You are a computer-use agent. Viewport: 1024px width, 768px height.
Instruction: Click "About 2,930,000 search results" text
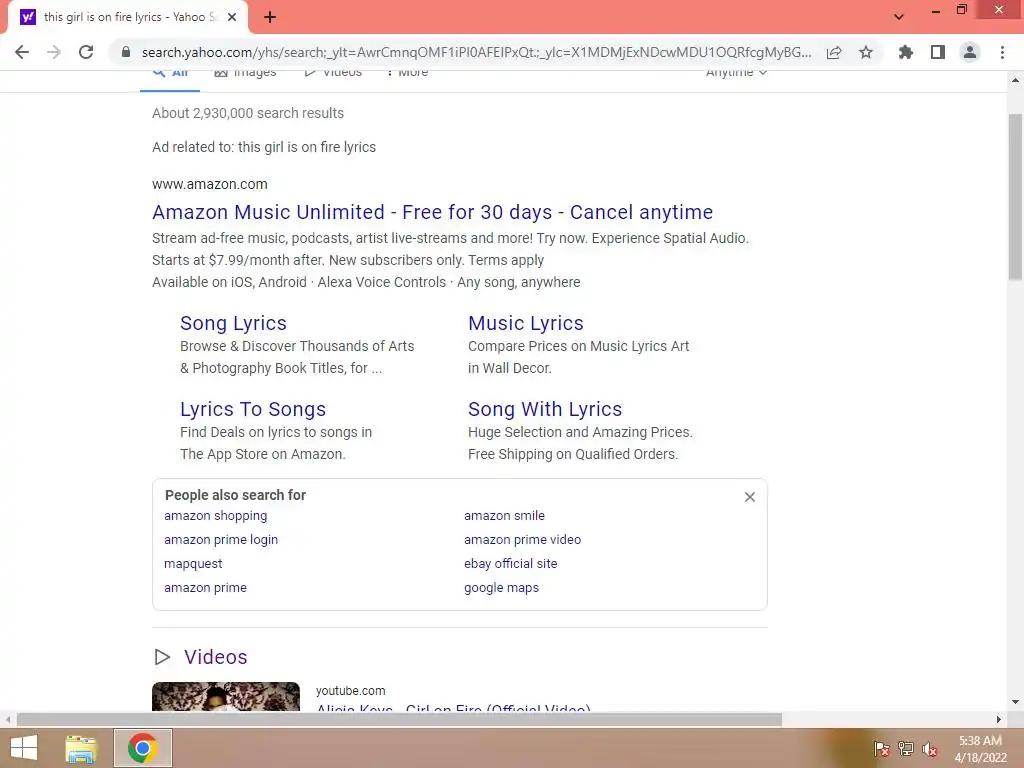click(x=248, y=113)
